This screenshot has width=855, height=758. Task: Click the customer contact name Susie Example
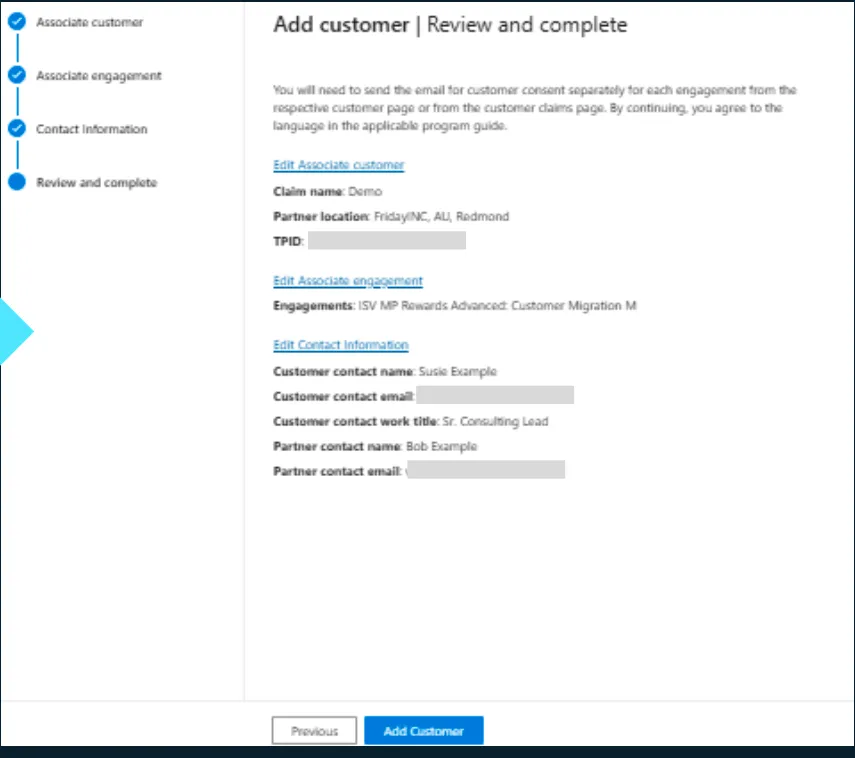point(457,371)
